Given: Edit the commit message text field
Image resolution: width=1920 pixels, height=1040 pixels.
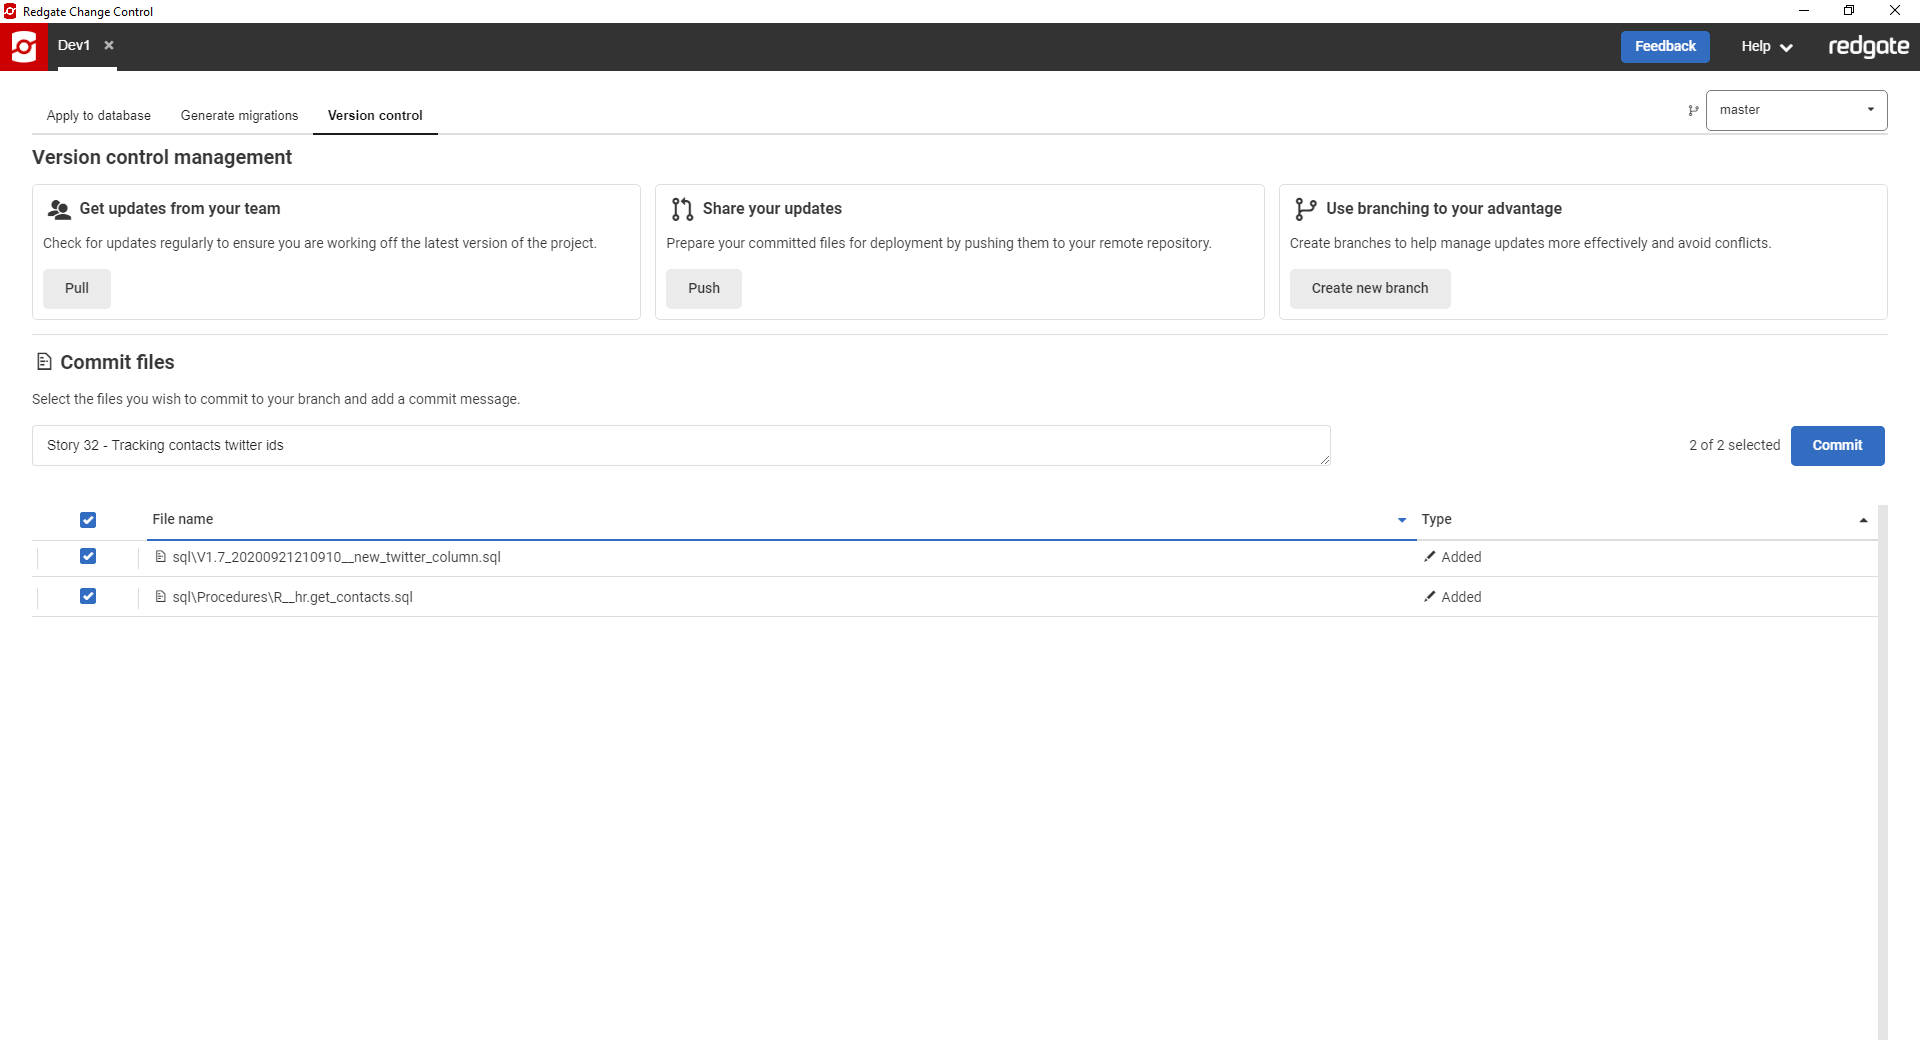Looking at the screenshot, I should (680, 446).
